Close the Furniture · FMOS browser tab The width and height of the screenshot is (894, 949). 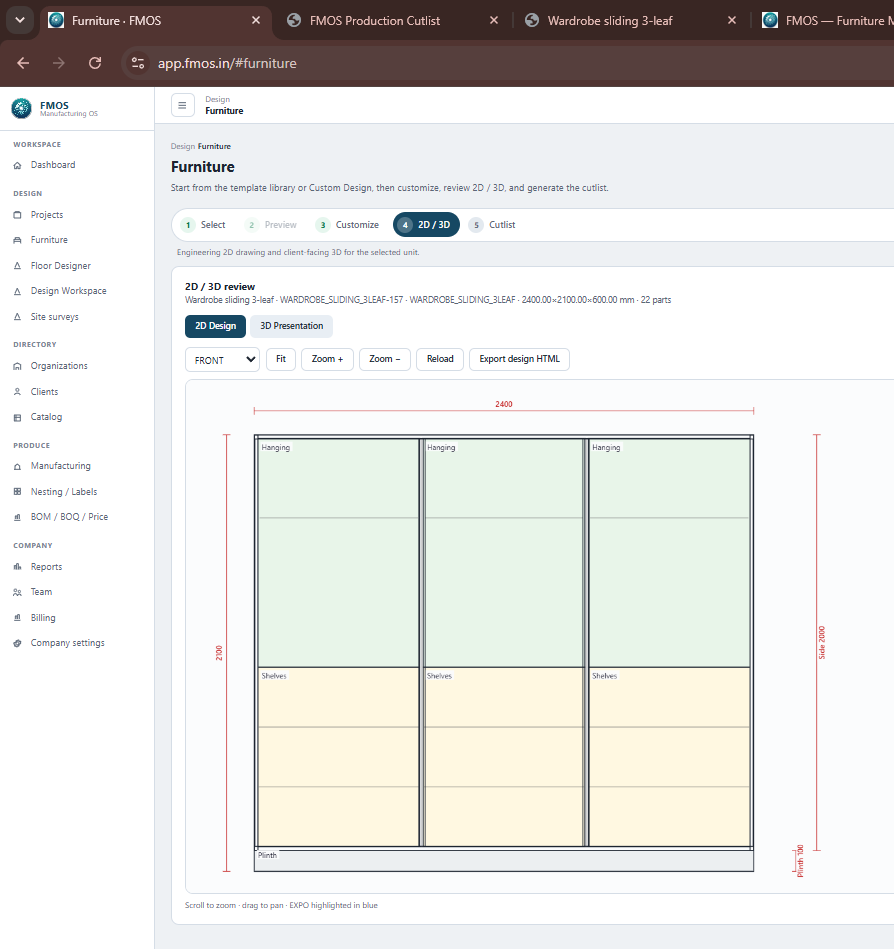click(x=256, y=21)
